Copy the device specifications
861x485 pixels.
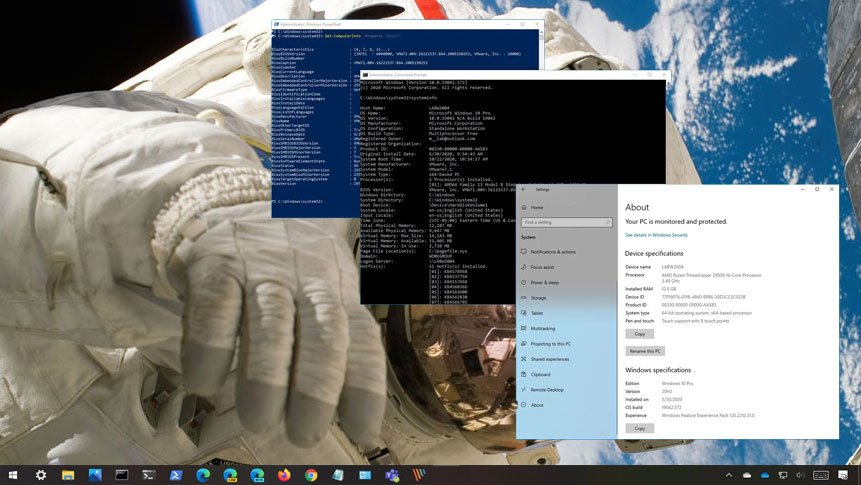click(639, 333)
